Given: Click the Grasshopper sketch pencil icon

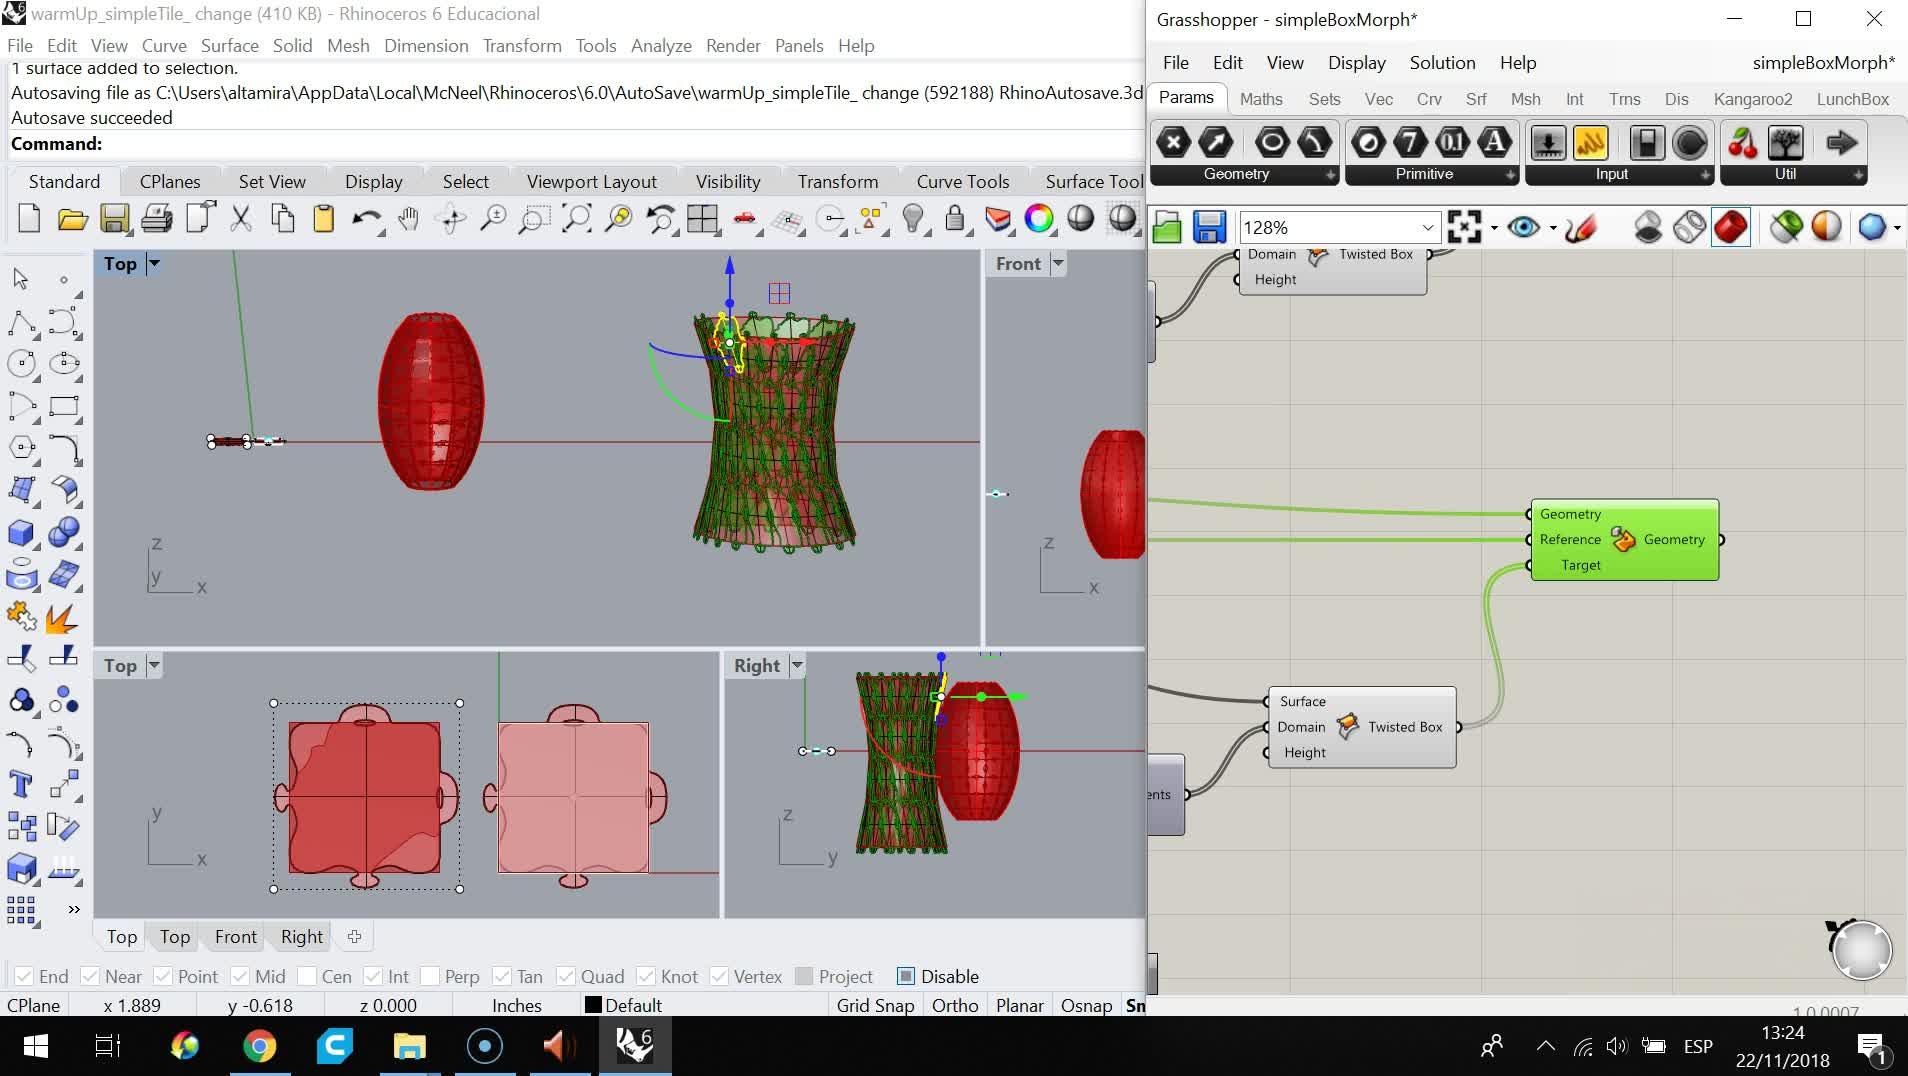Looking at the screenshot, I should tap(1581, 228).
